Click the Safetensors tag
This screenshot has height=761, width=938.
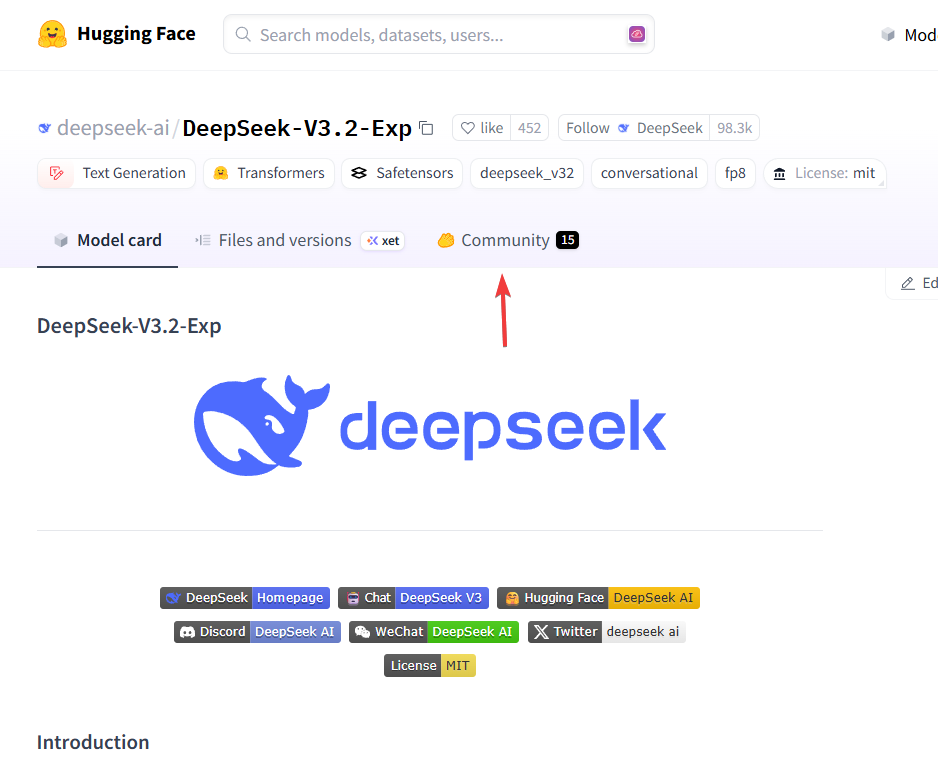(402, 173)
